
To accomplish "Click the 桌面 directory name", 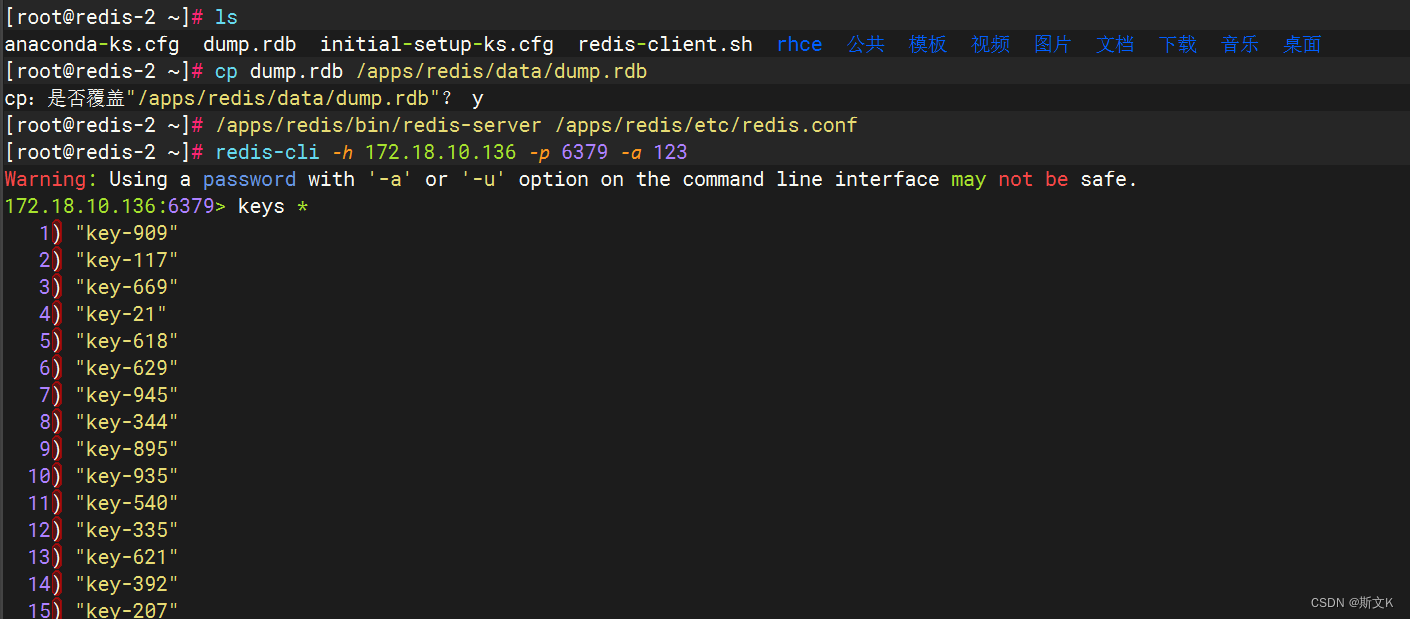I will click(1302, 44).
